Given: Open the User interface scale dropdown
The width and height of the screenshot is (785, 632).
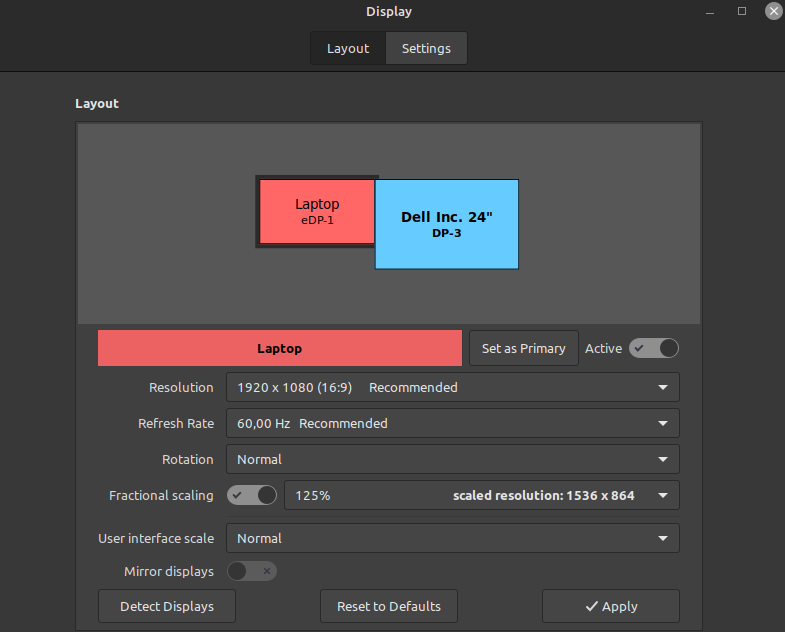Looking at the screenshot, I should click(x=452, y=538).
